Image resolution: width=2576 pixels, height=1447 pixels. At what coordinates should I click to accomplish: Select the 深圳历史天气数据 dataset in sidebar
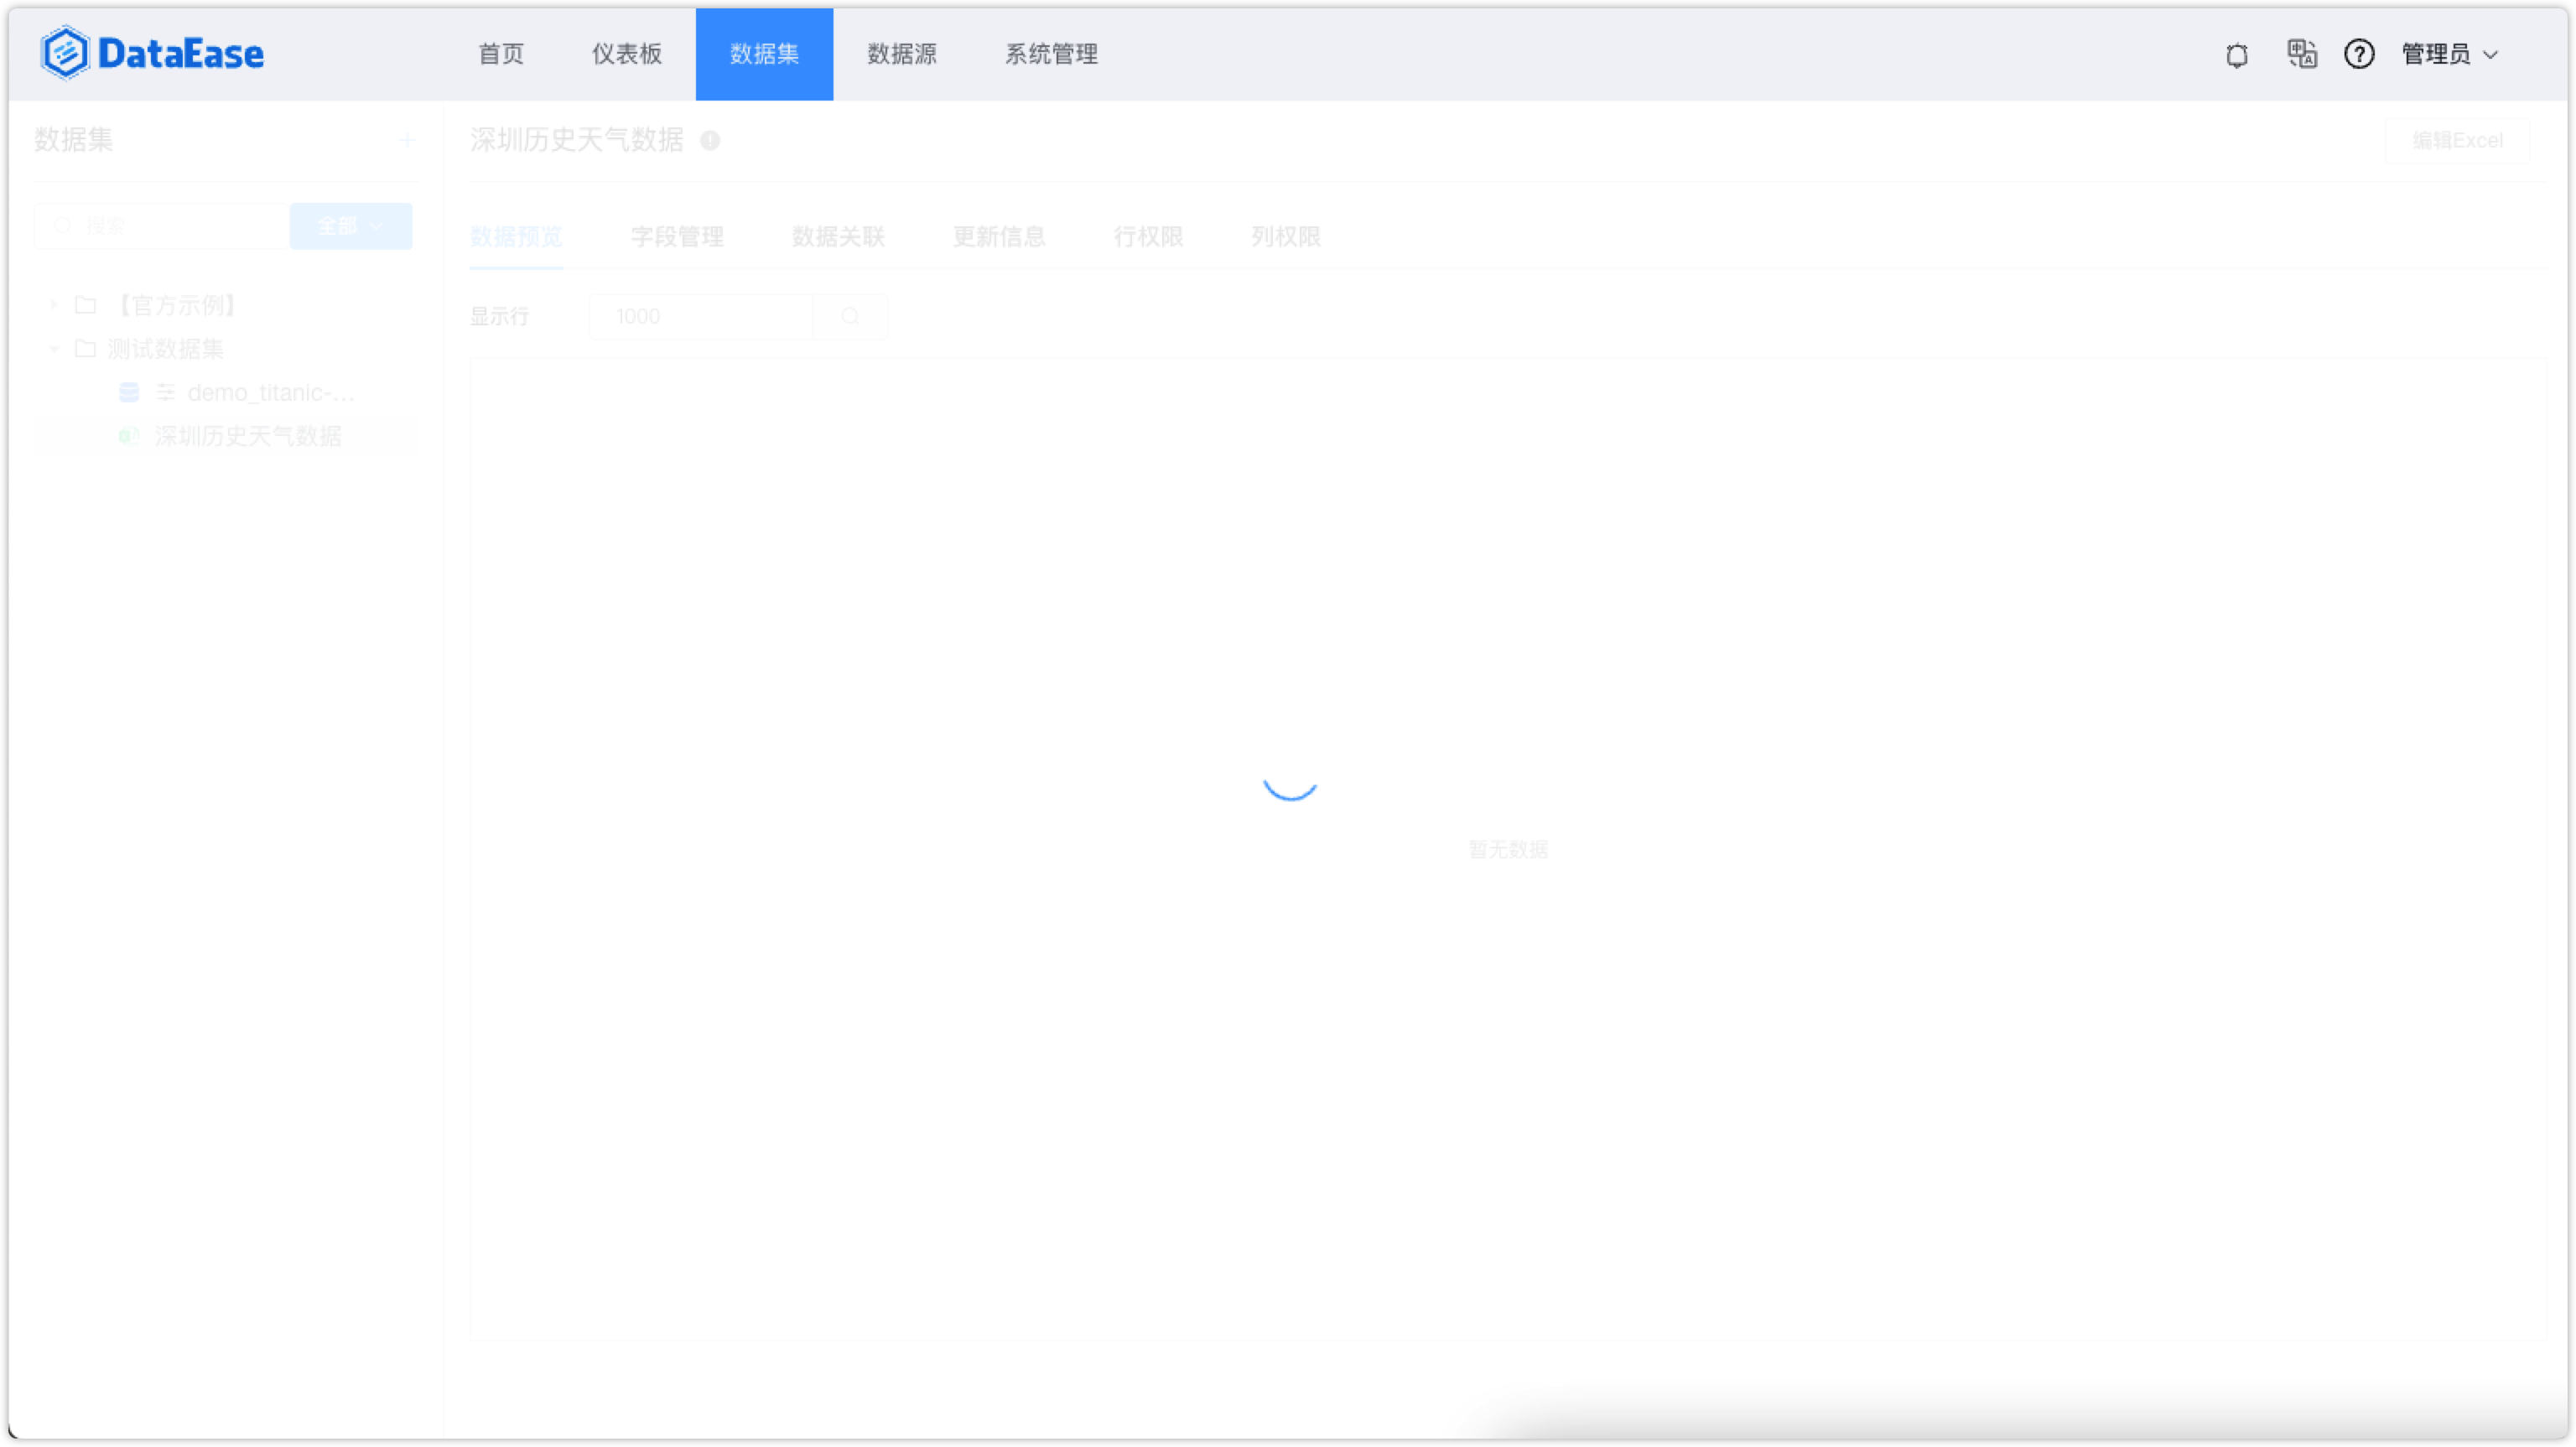248,436
